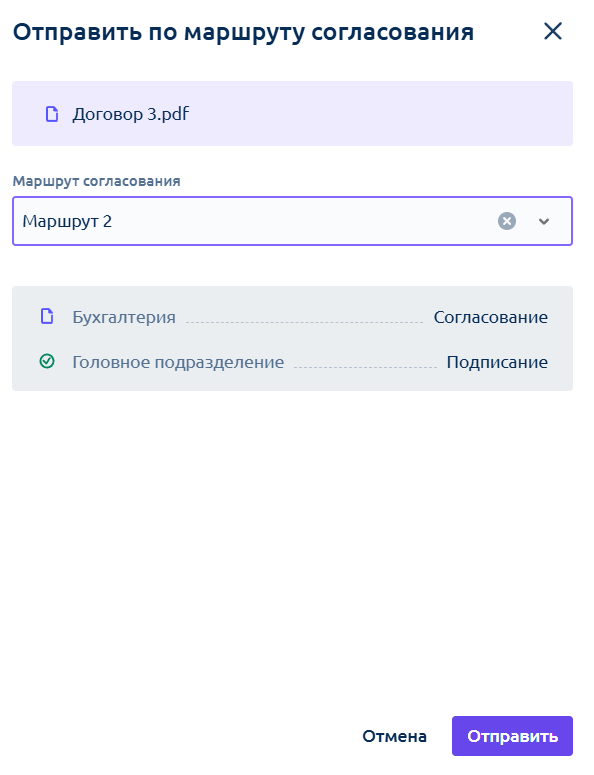Close the approval route dialog
594x775 pixels.
coord(552,31)
